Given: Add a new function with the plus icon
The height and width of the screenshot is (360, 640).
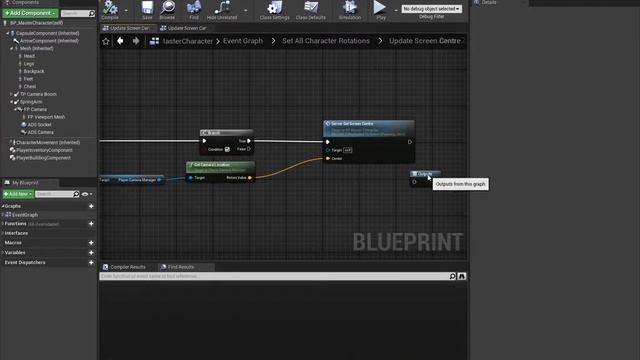Looking at the screenshot, I should (x=91, y=224).
